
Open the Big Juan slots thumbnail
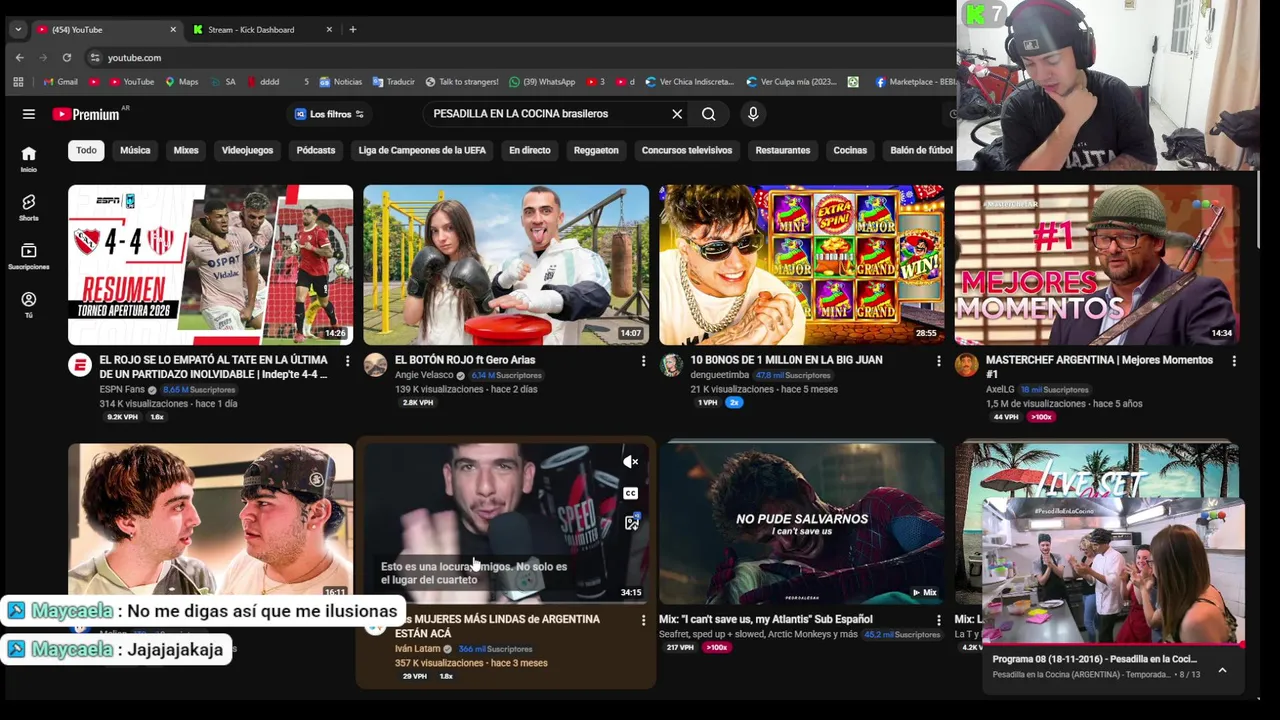pyautogui.click(x=801, y=265)
